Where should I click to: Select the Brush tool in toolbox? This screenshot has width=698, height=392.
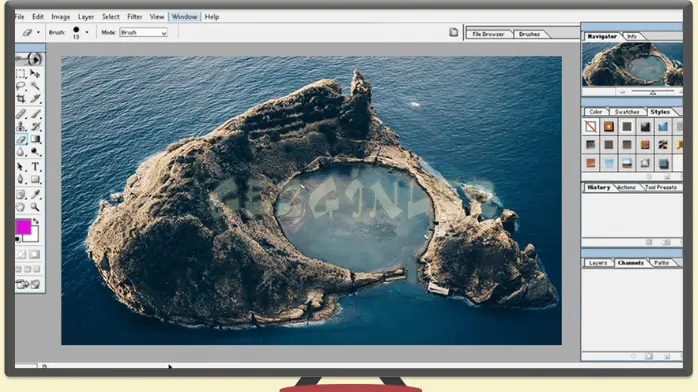coord(35,114)
